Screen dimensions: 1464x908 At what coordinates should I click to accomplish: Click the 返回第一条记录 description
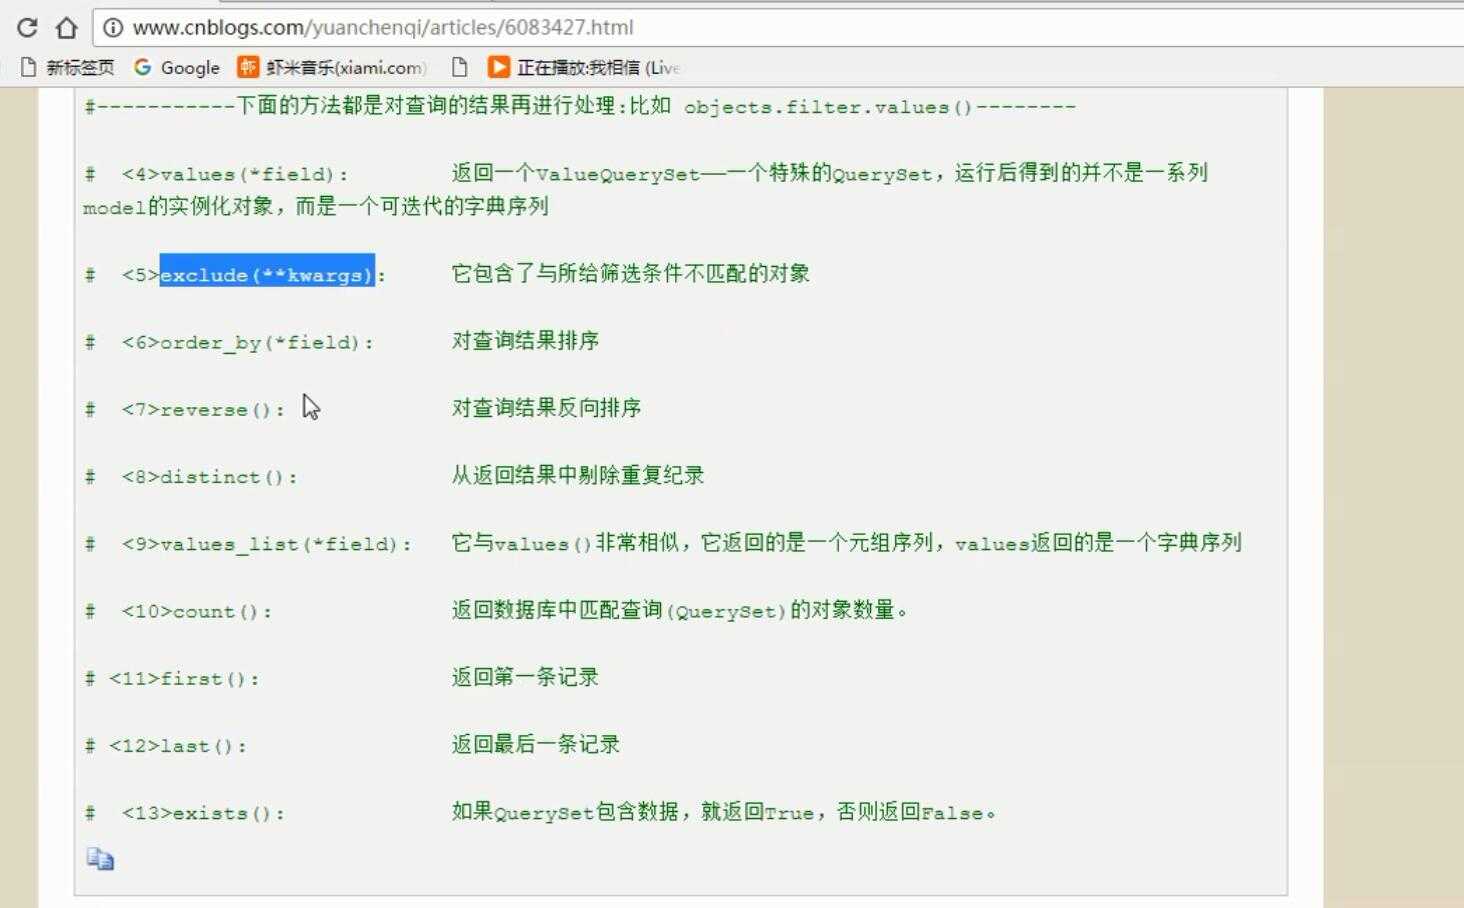(525, 677)
